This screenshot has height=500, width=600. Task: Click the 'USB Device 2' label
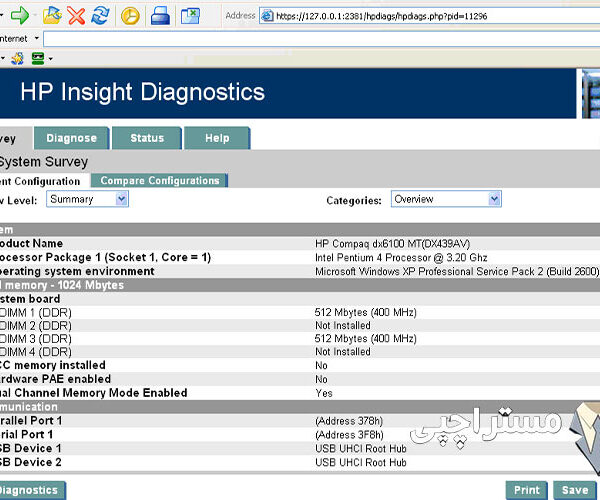(31, 462)
